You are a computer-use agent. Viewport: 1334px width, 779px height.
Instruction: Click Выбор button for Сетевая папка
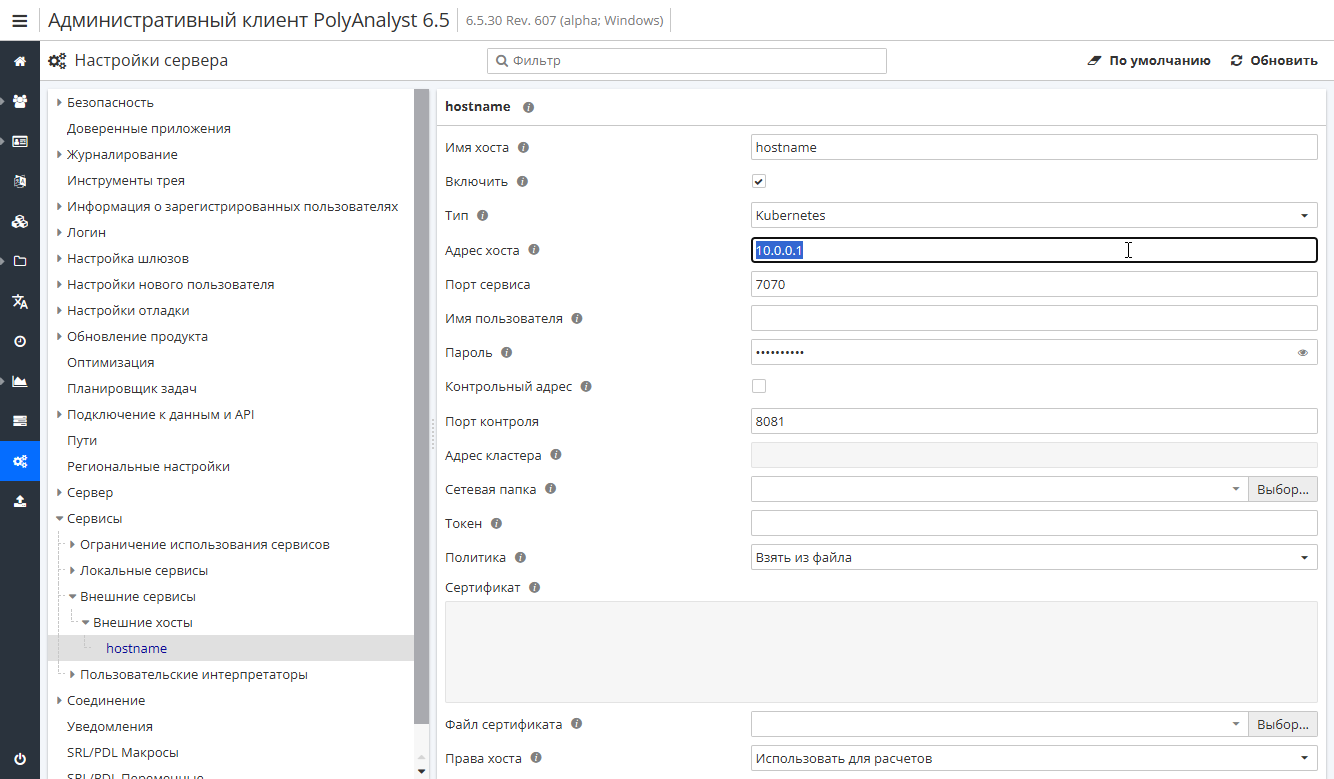point(1282,489)
